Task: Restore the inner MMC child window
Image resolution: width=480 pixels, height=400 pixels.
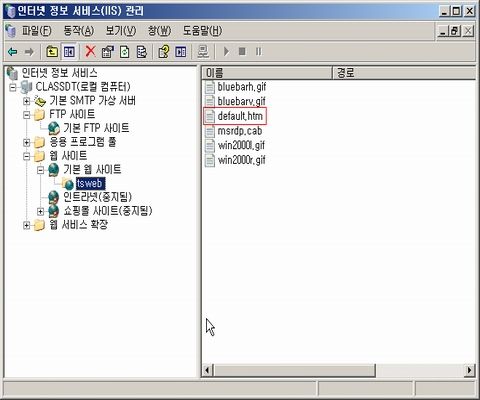Action: tap(455, 31)
